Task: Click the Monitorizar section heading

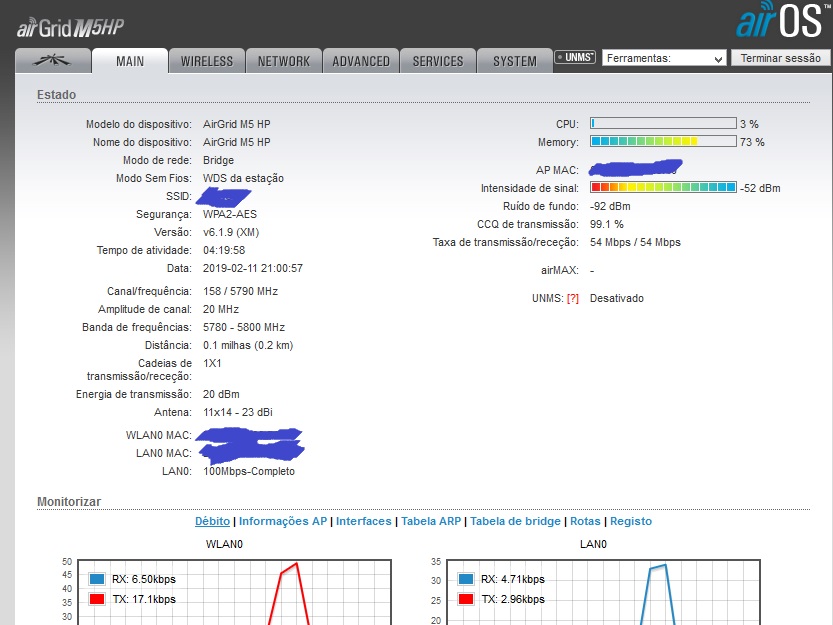Action: click(x=69, y=502)
